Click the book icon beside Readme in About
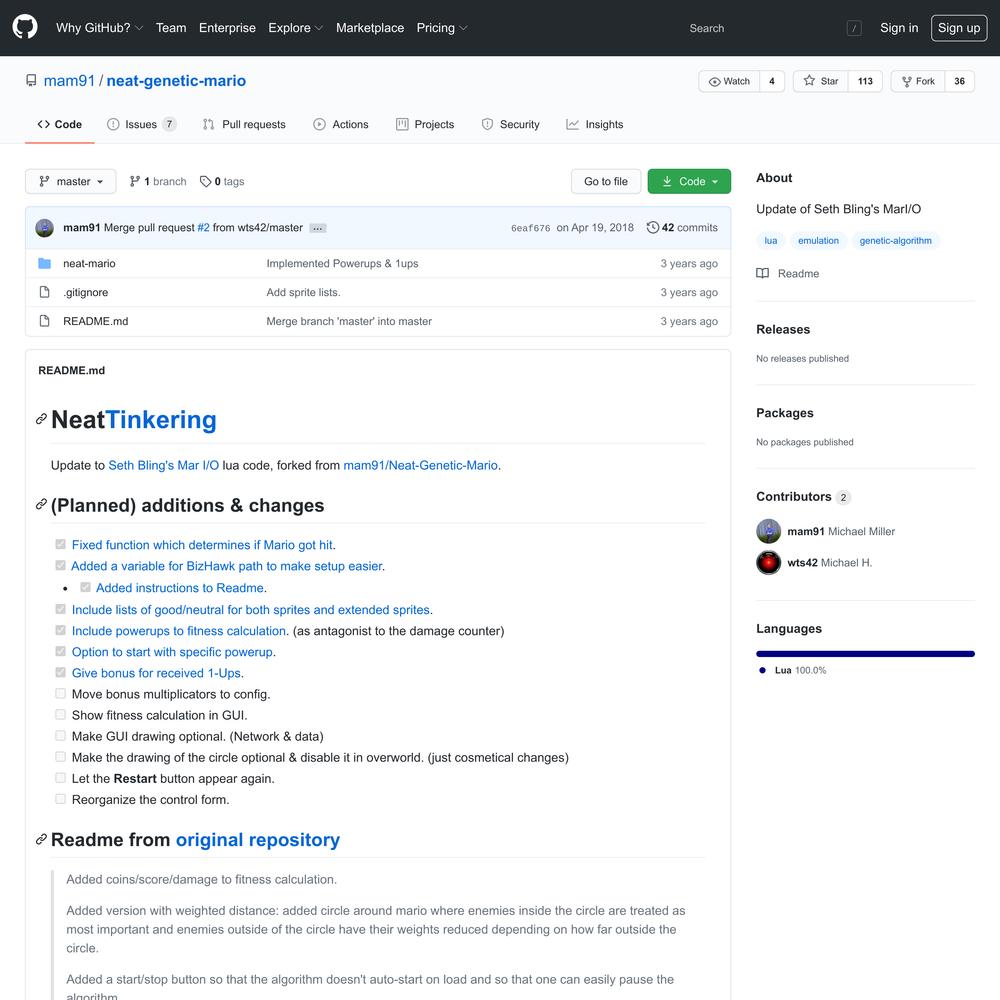 pos(762,274)
